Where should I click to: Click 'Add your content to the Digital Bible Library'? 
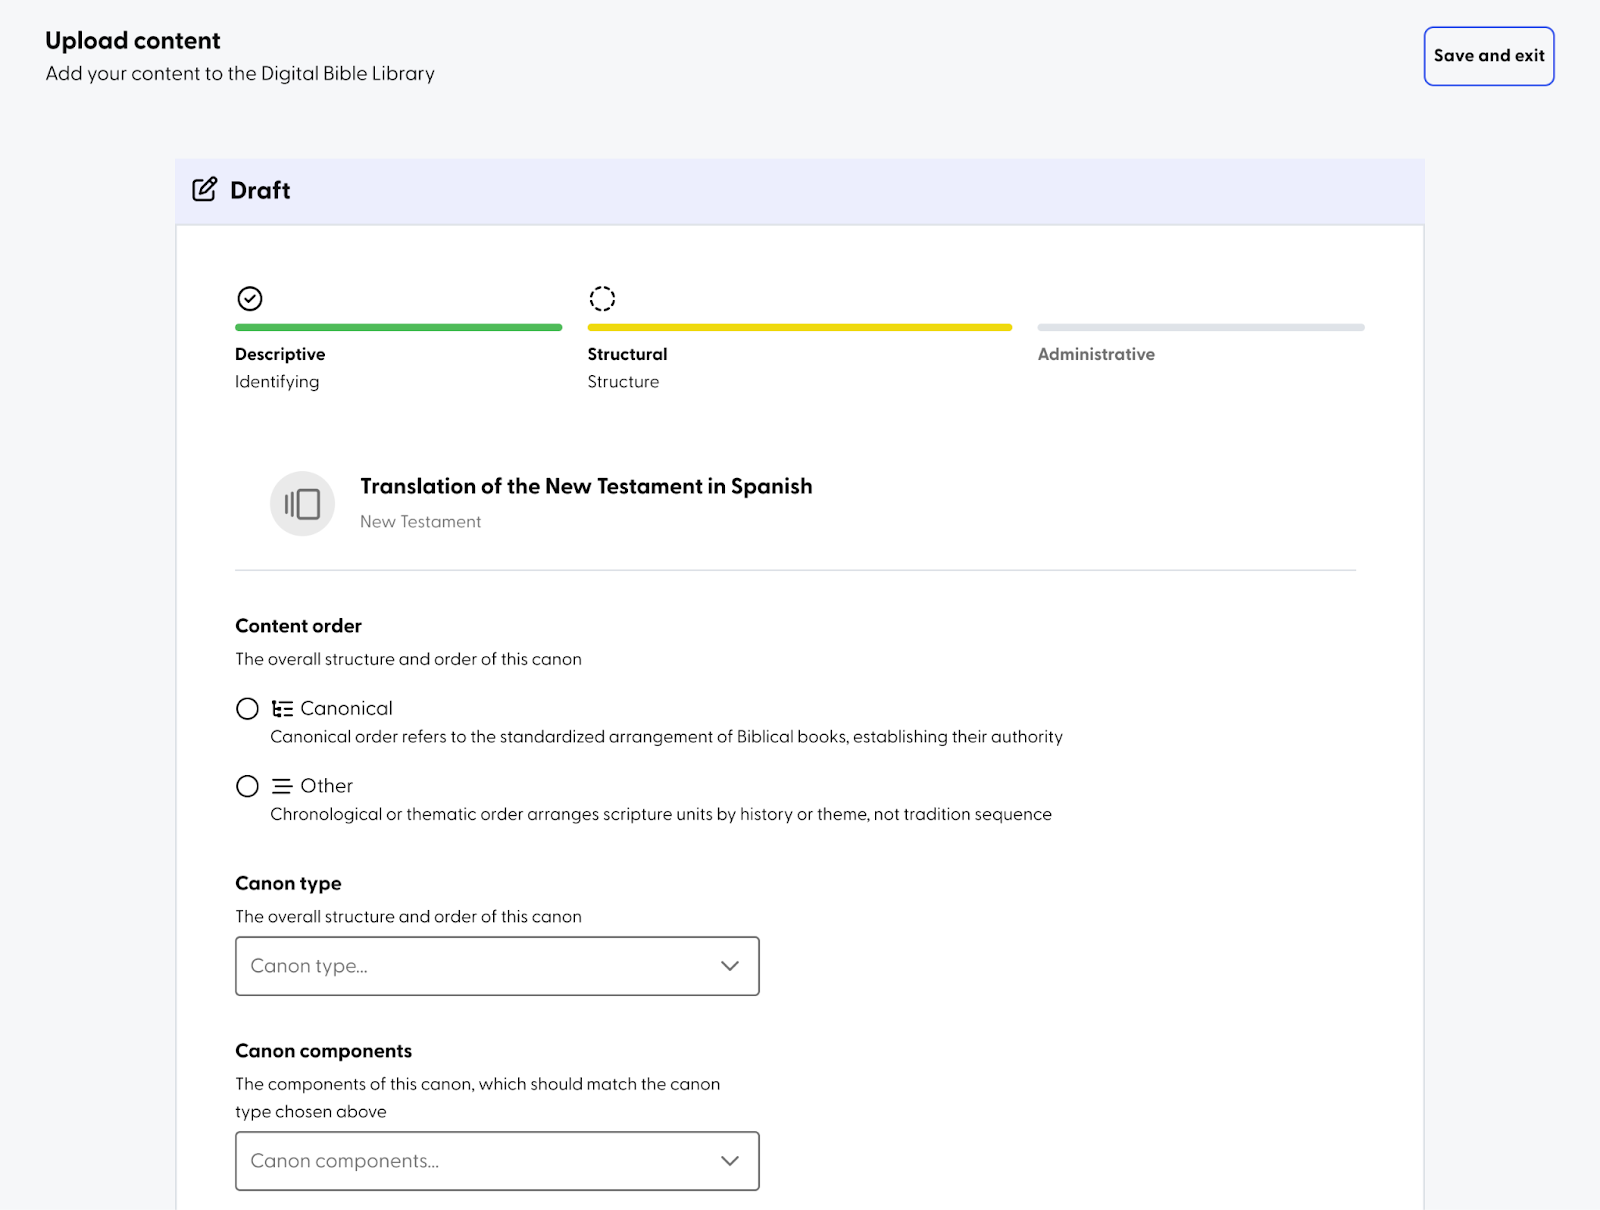(240, 74)
